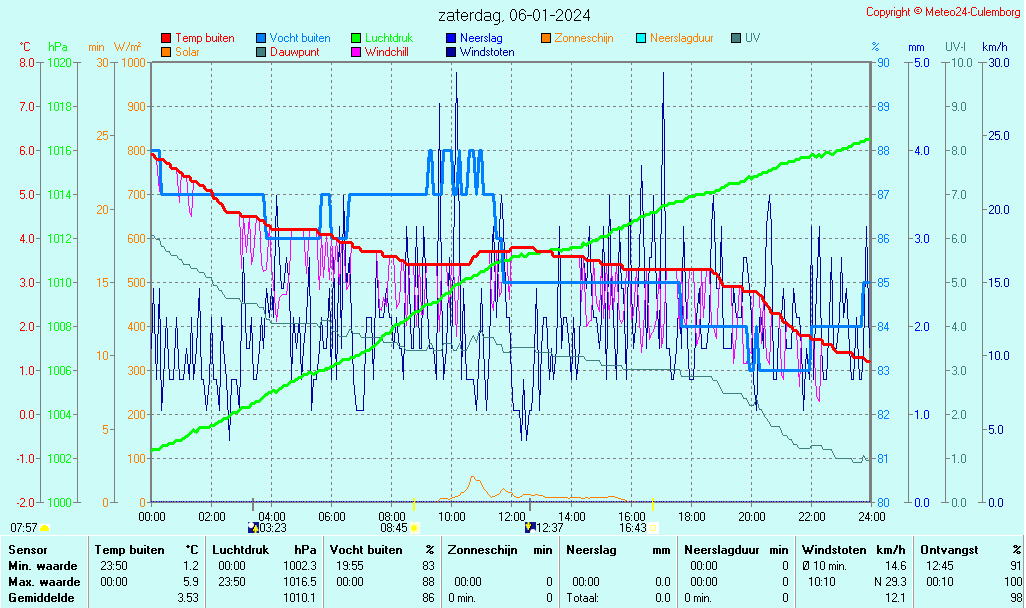This screenshot has height=608, width=1026.
Task: Click the magenta Windchill legend square
Action: pos(356,52)
